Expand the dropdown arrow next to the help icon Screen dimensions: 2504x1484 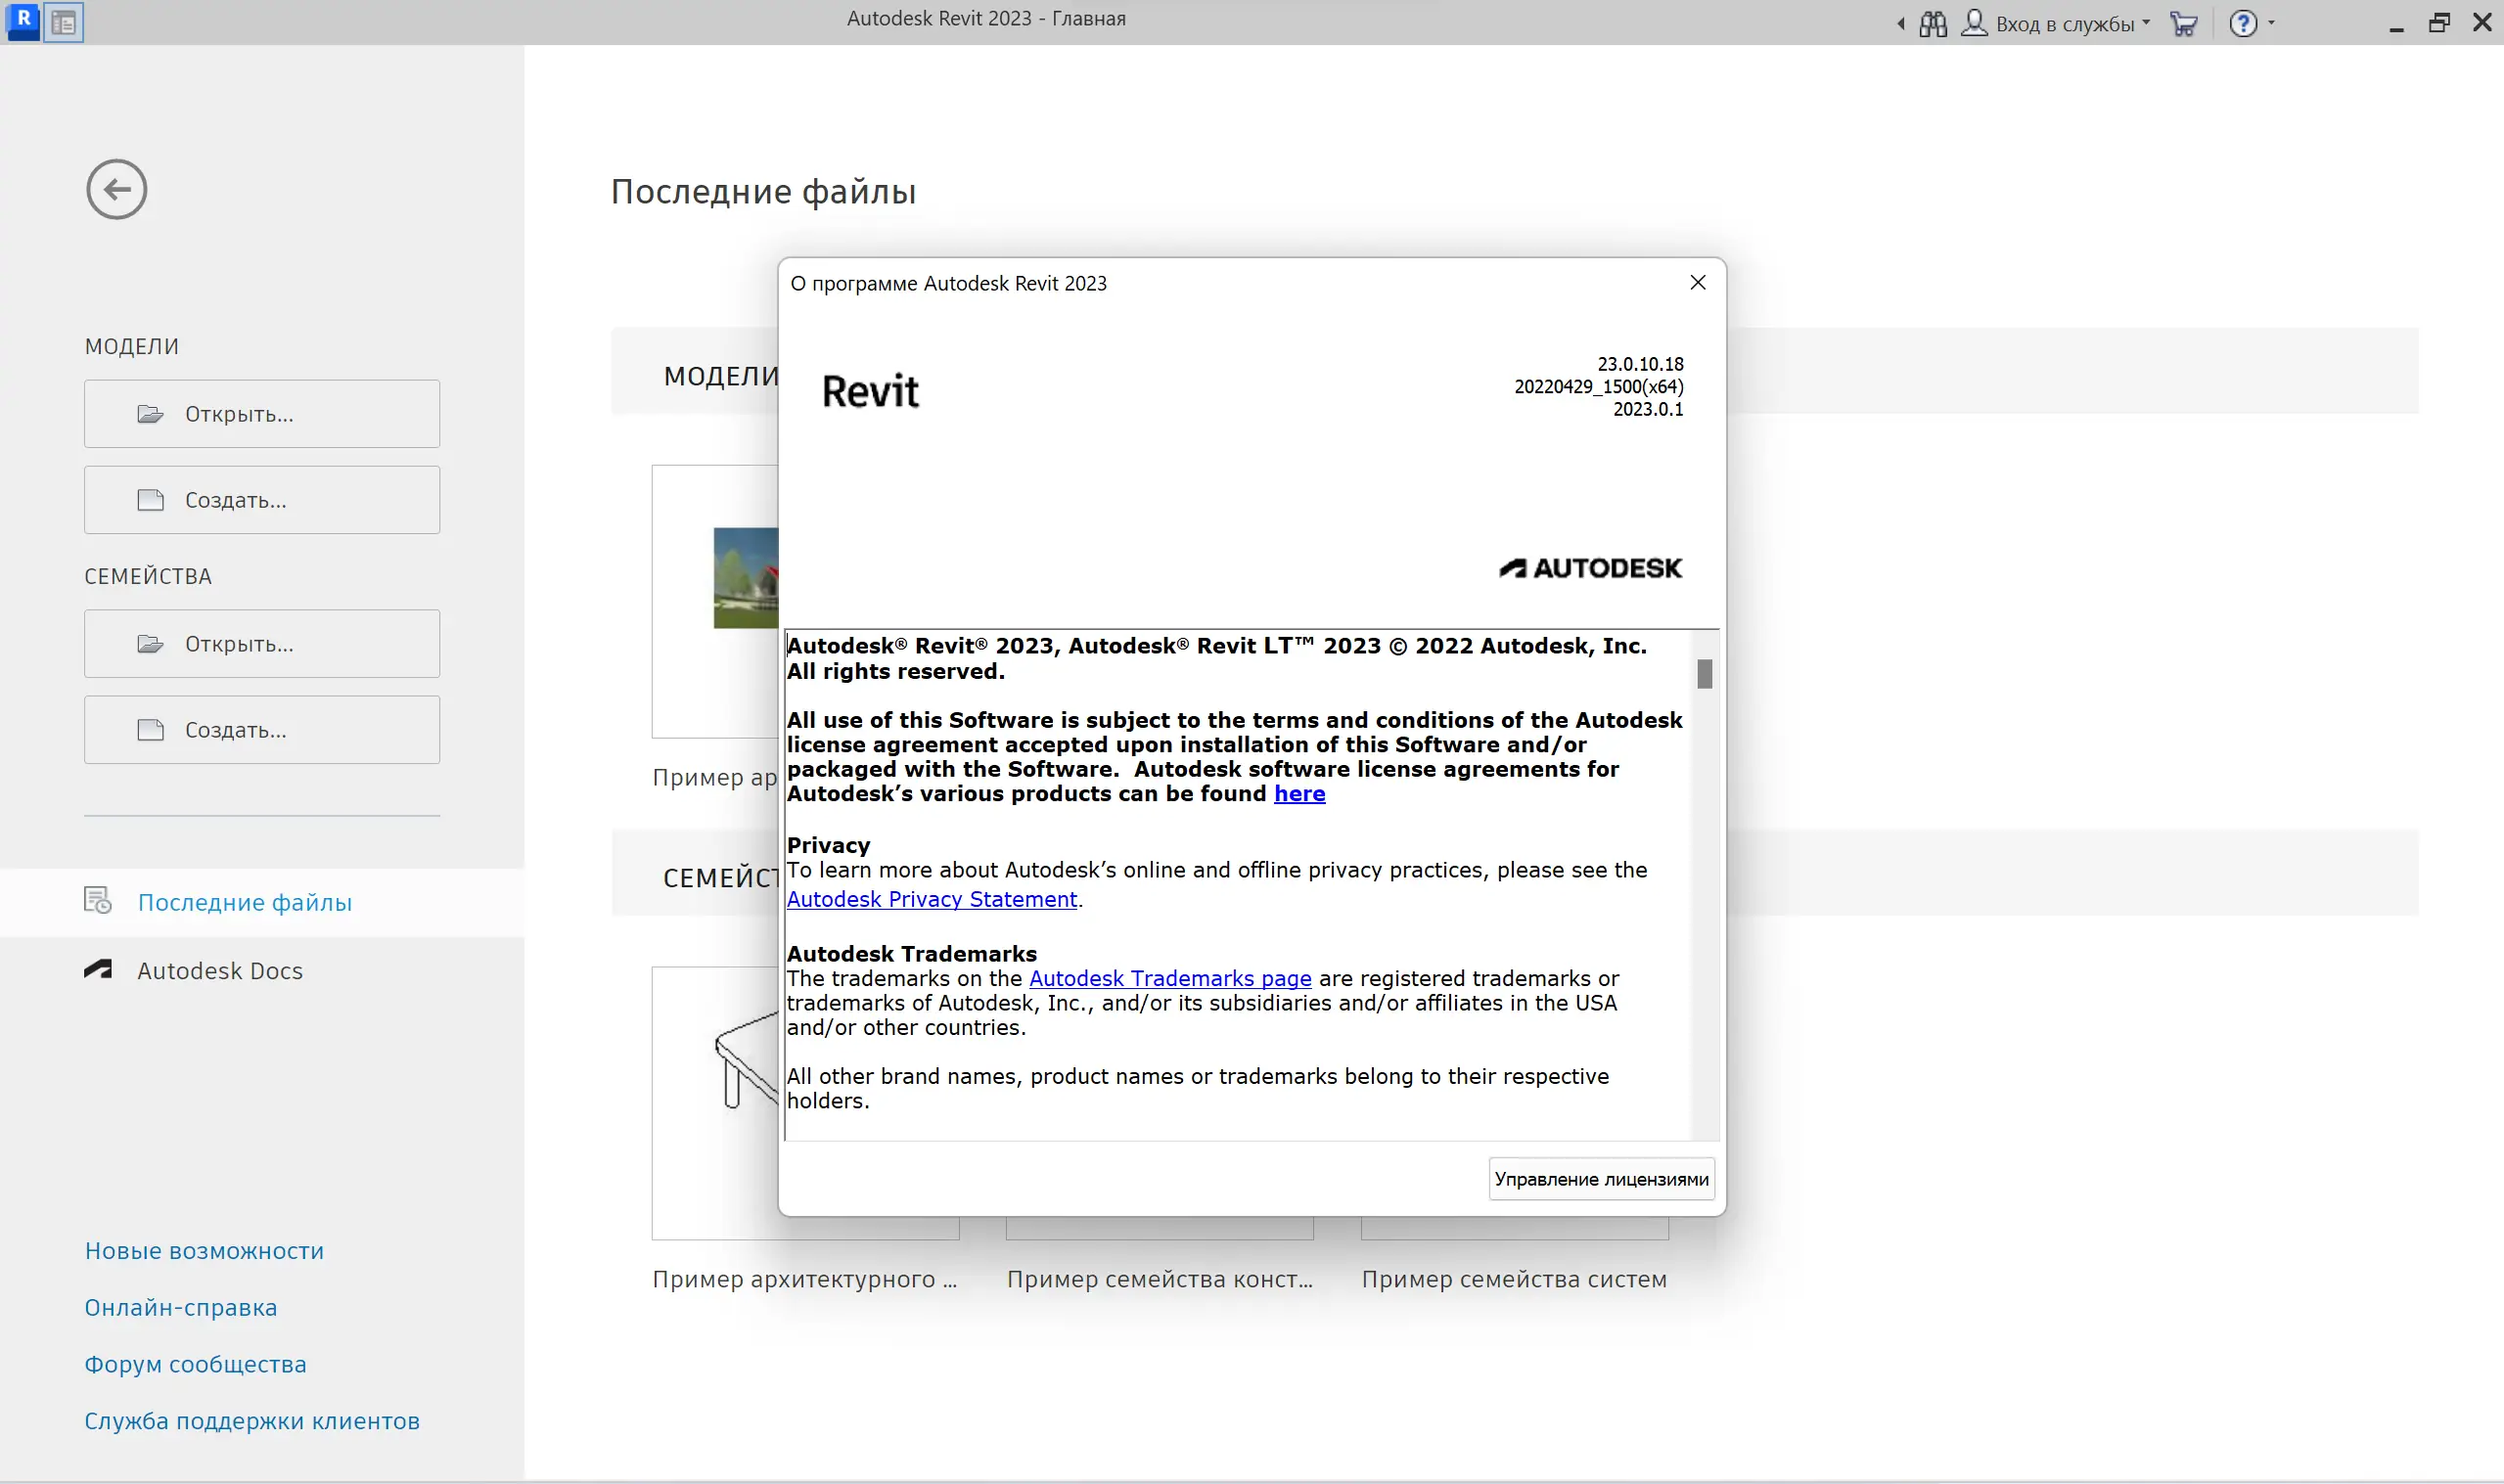tap(2272, 22)
